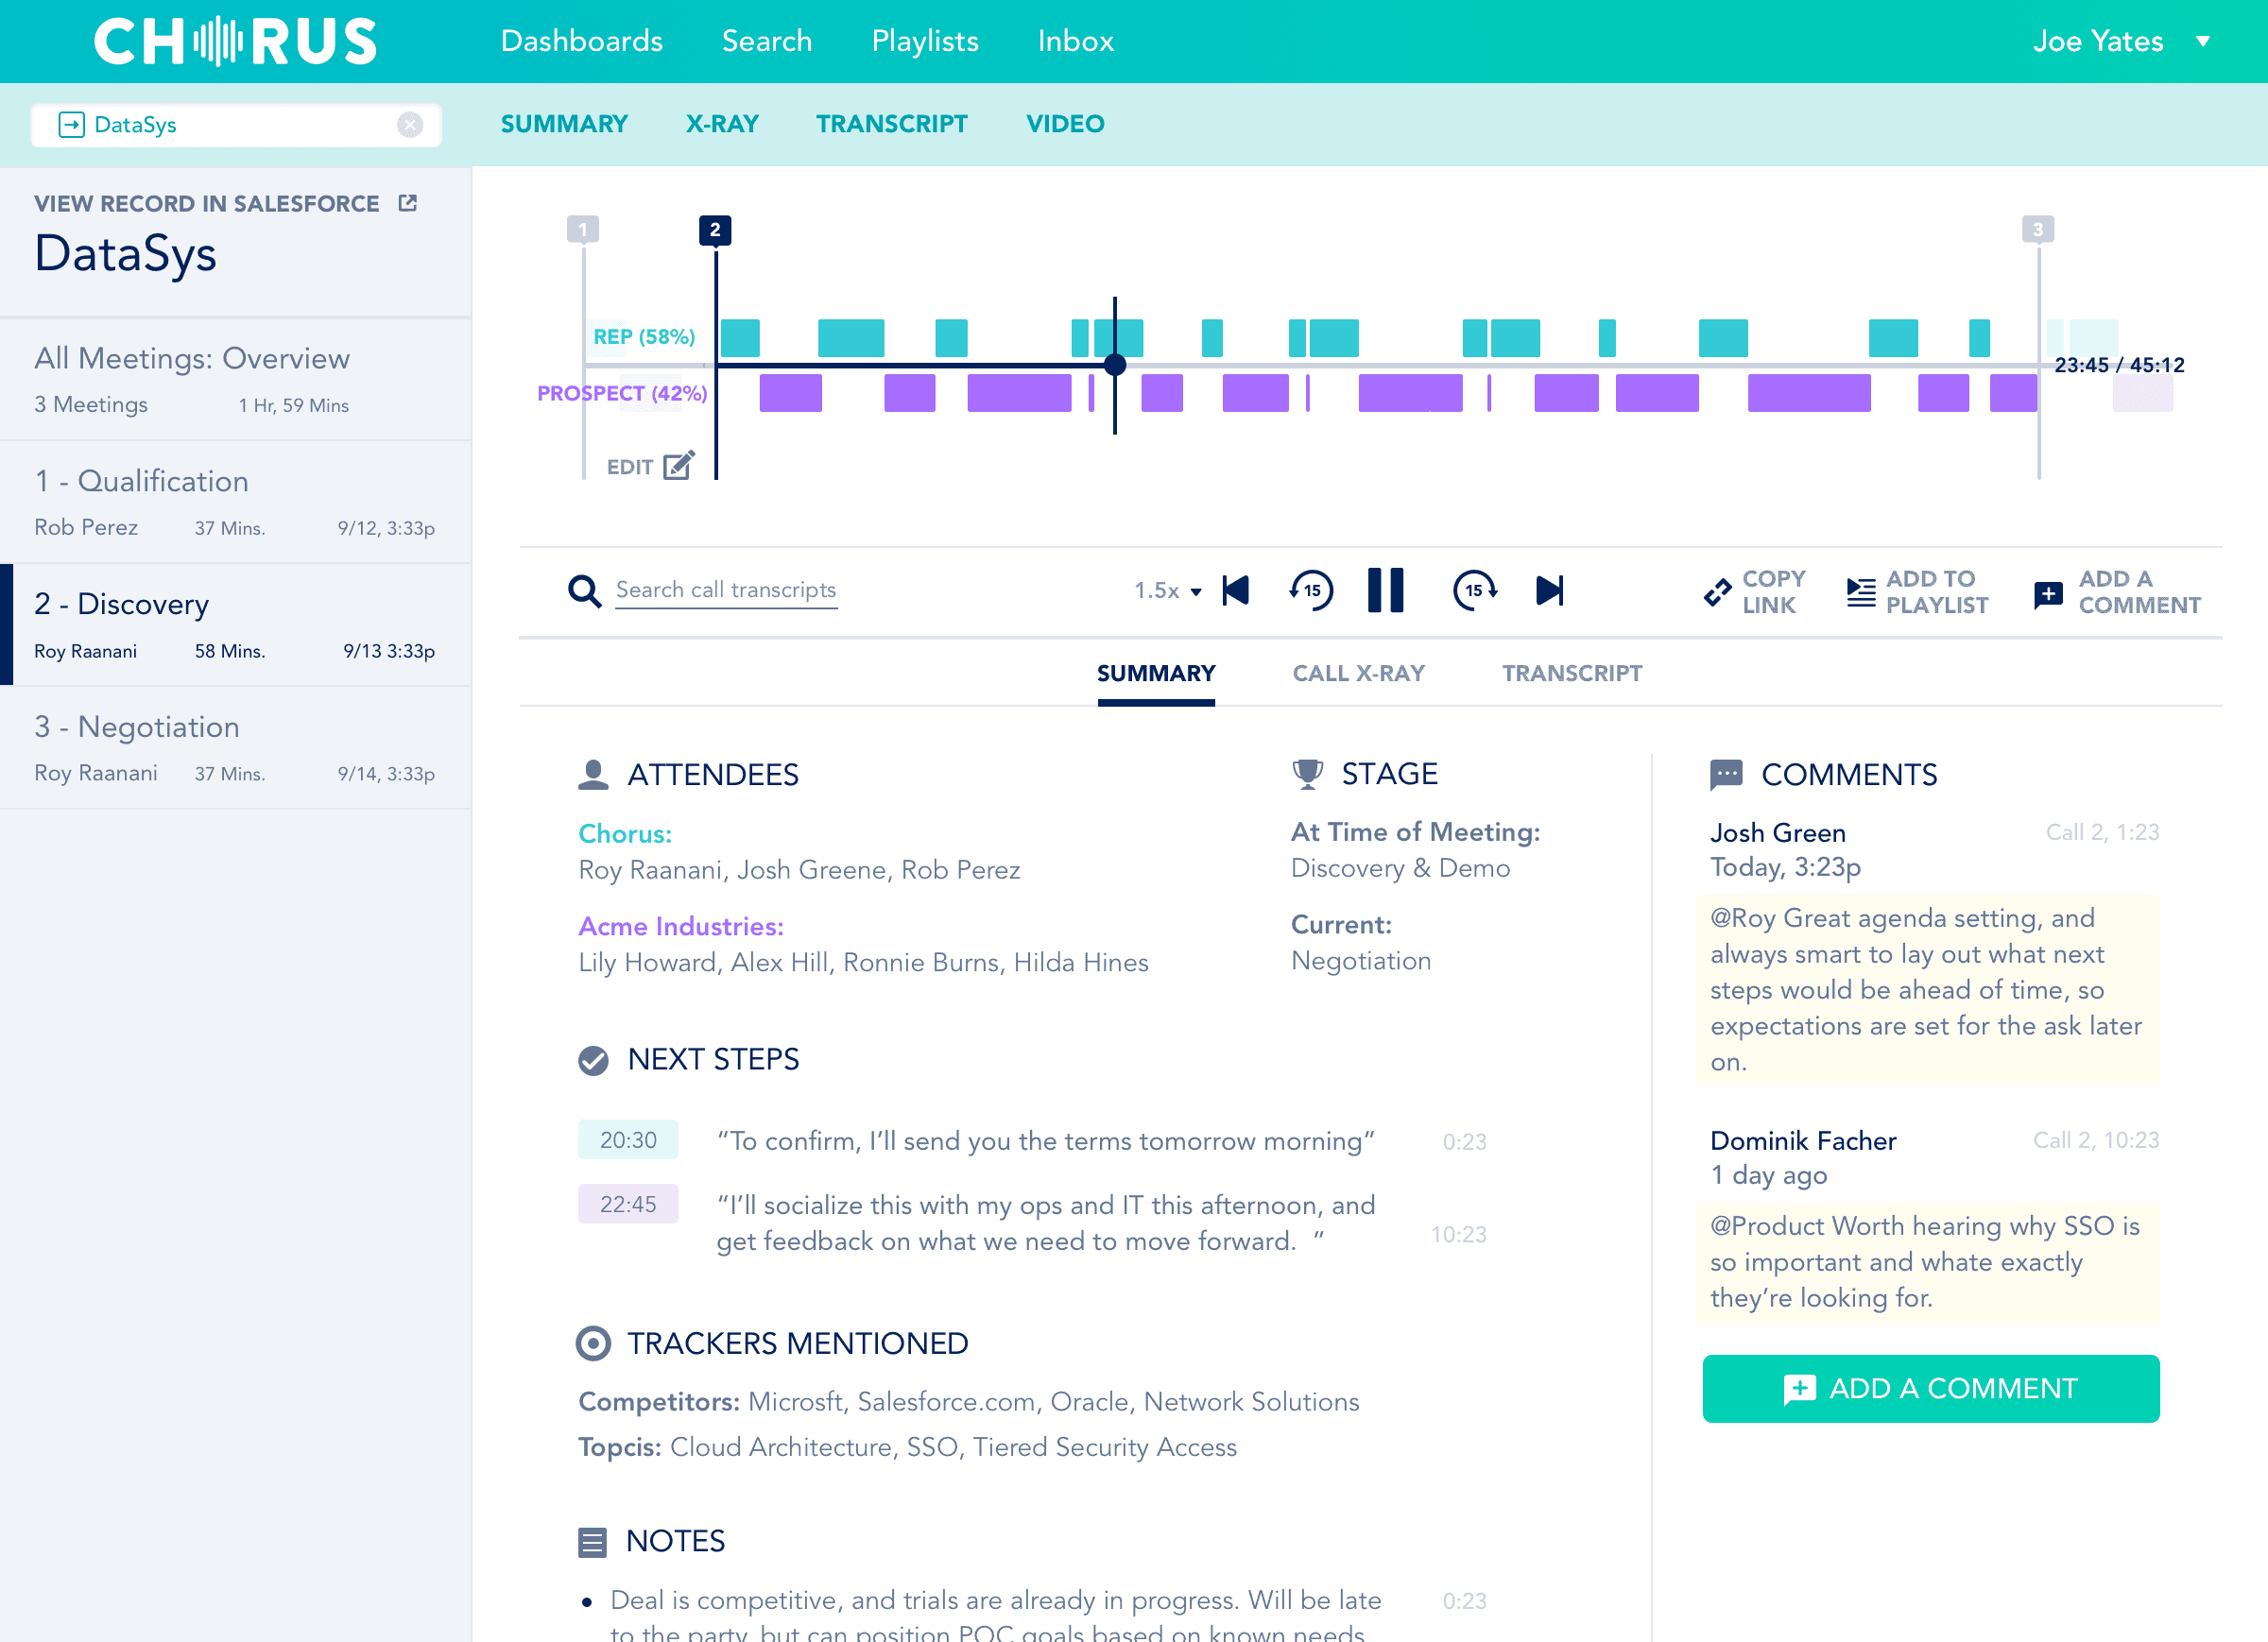Click the Competitors tracker line
Image resolution: width=2268 pixels, height=1642 pixels.
coord(969,1402)
